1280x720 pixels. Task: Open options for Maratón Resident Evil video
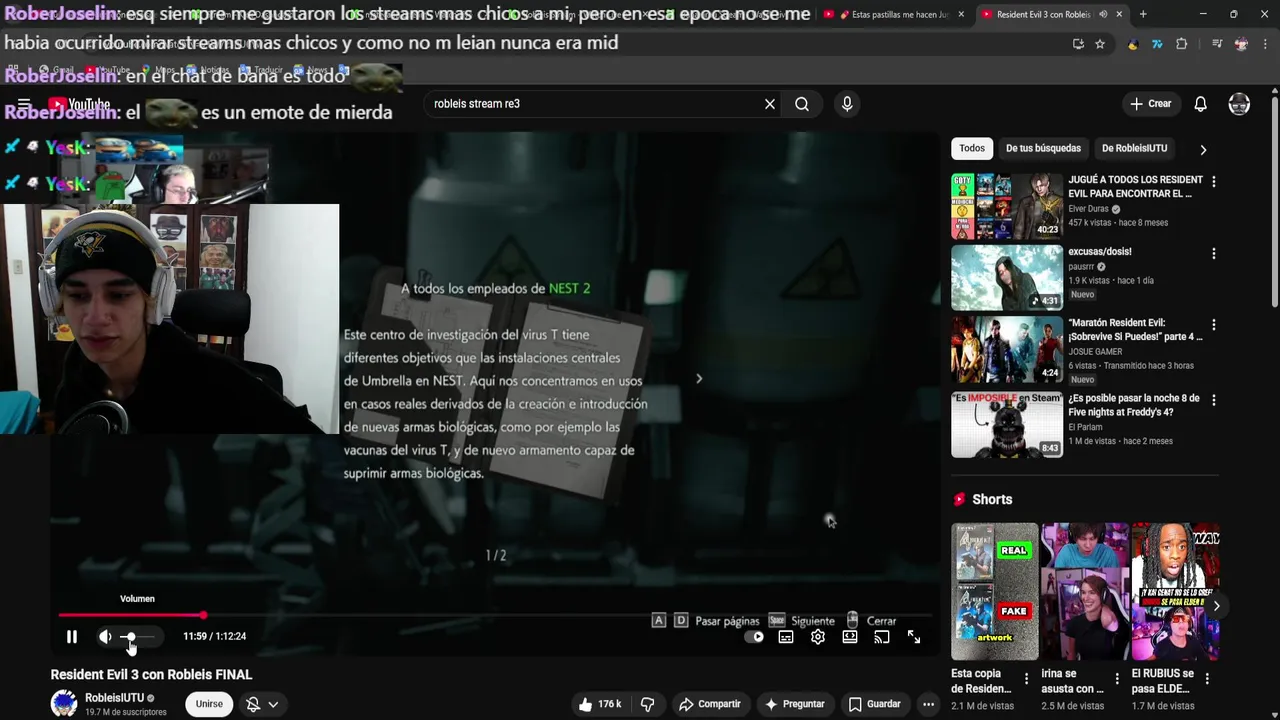[1214, 326]
